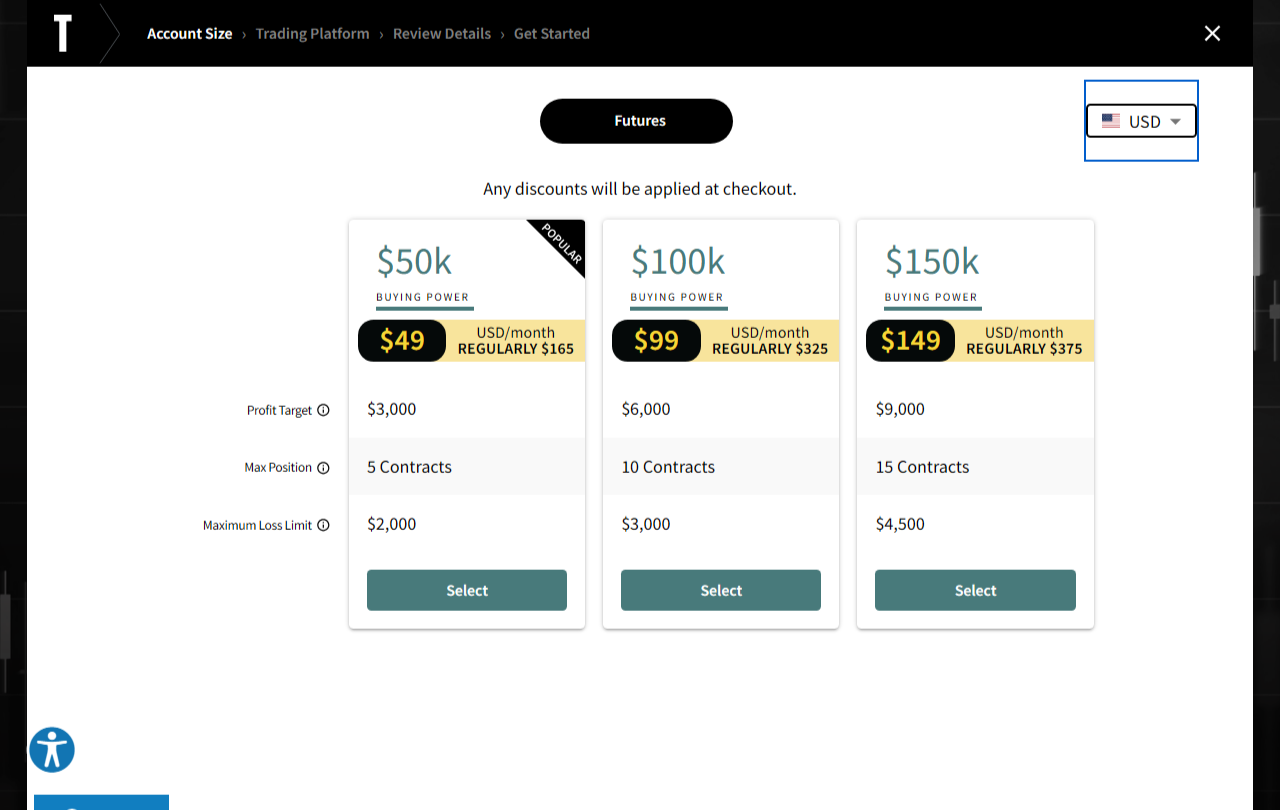The height and width of the screenshot is (810, 1280).
Task: Go to Account Size step
Action: tap(189, 34)
